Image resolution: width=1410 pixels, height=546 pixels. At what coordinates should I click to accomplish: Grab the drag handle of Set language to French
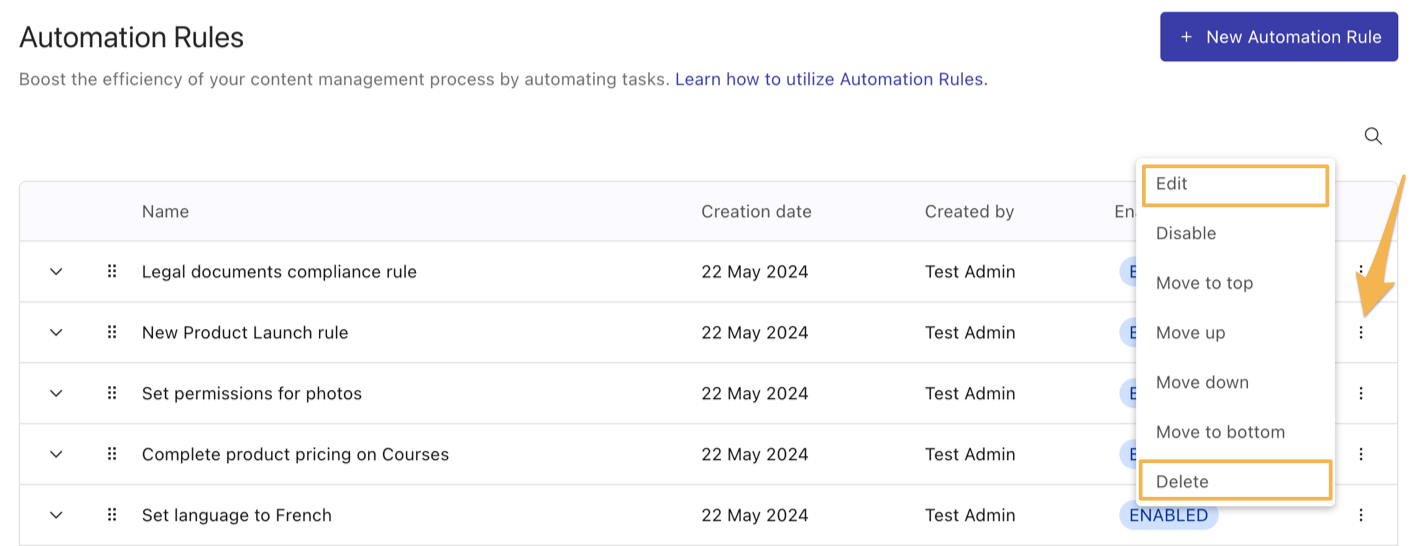pos(112,515)
